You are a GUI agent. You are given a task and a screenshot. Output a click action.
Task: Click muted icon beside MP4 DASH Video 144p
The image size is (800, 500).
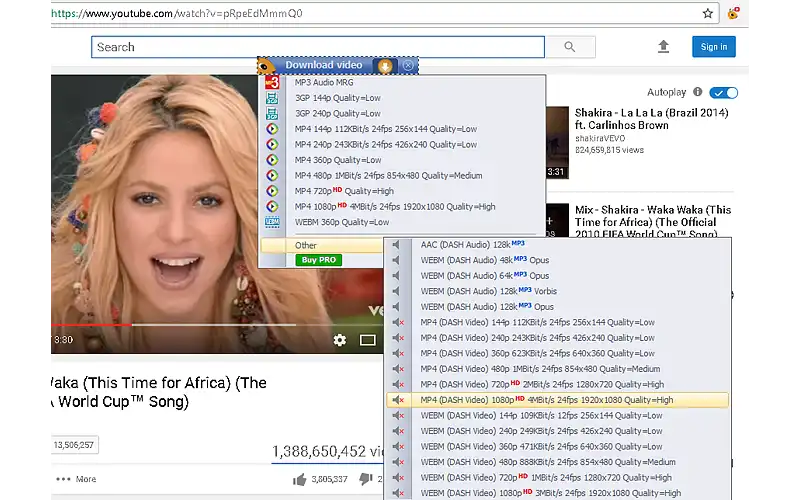coord(397,322)
